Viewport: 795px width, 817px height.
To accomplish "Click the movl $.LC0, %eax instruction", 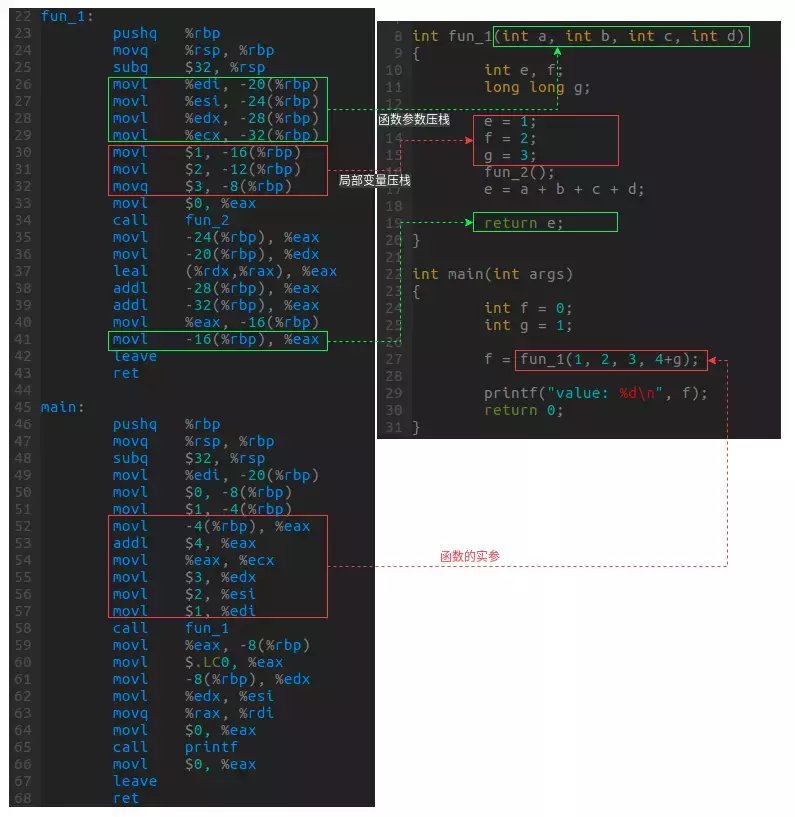I will click(197, 662).
